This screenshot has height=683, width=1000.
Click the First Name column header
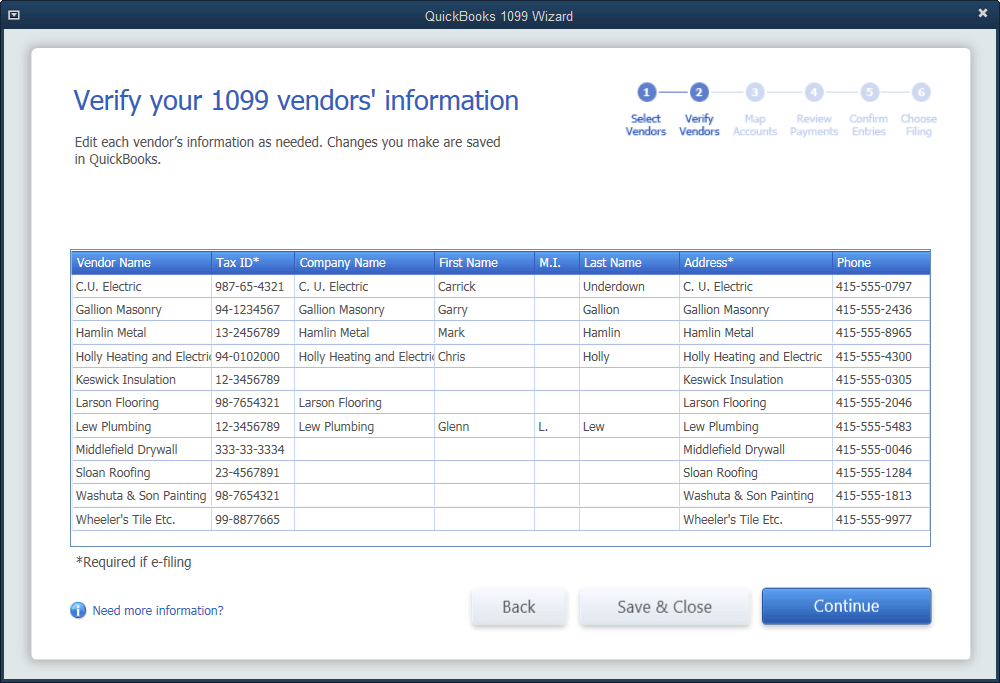click(484, 263)
